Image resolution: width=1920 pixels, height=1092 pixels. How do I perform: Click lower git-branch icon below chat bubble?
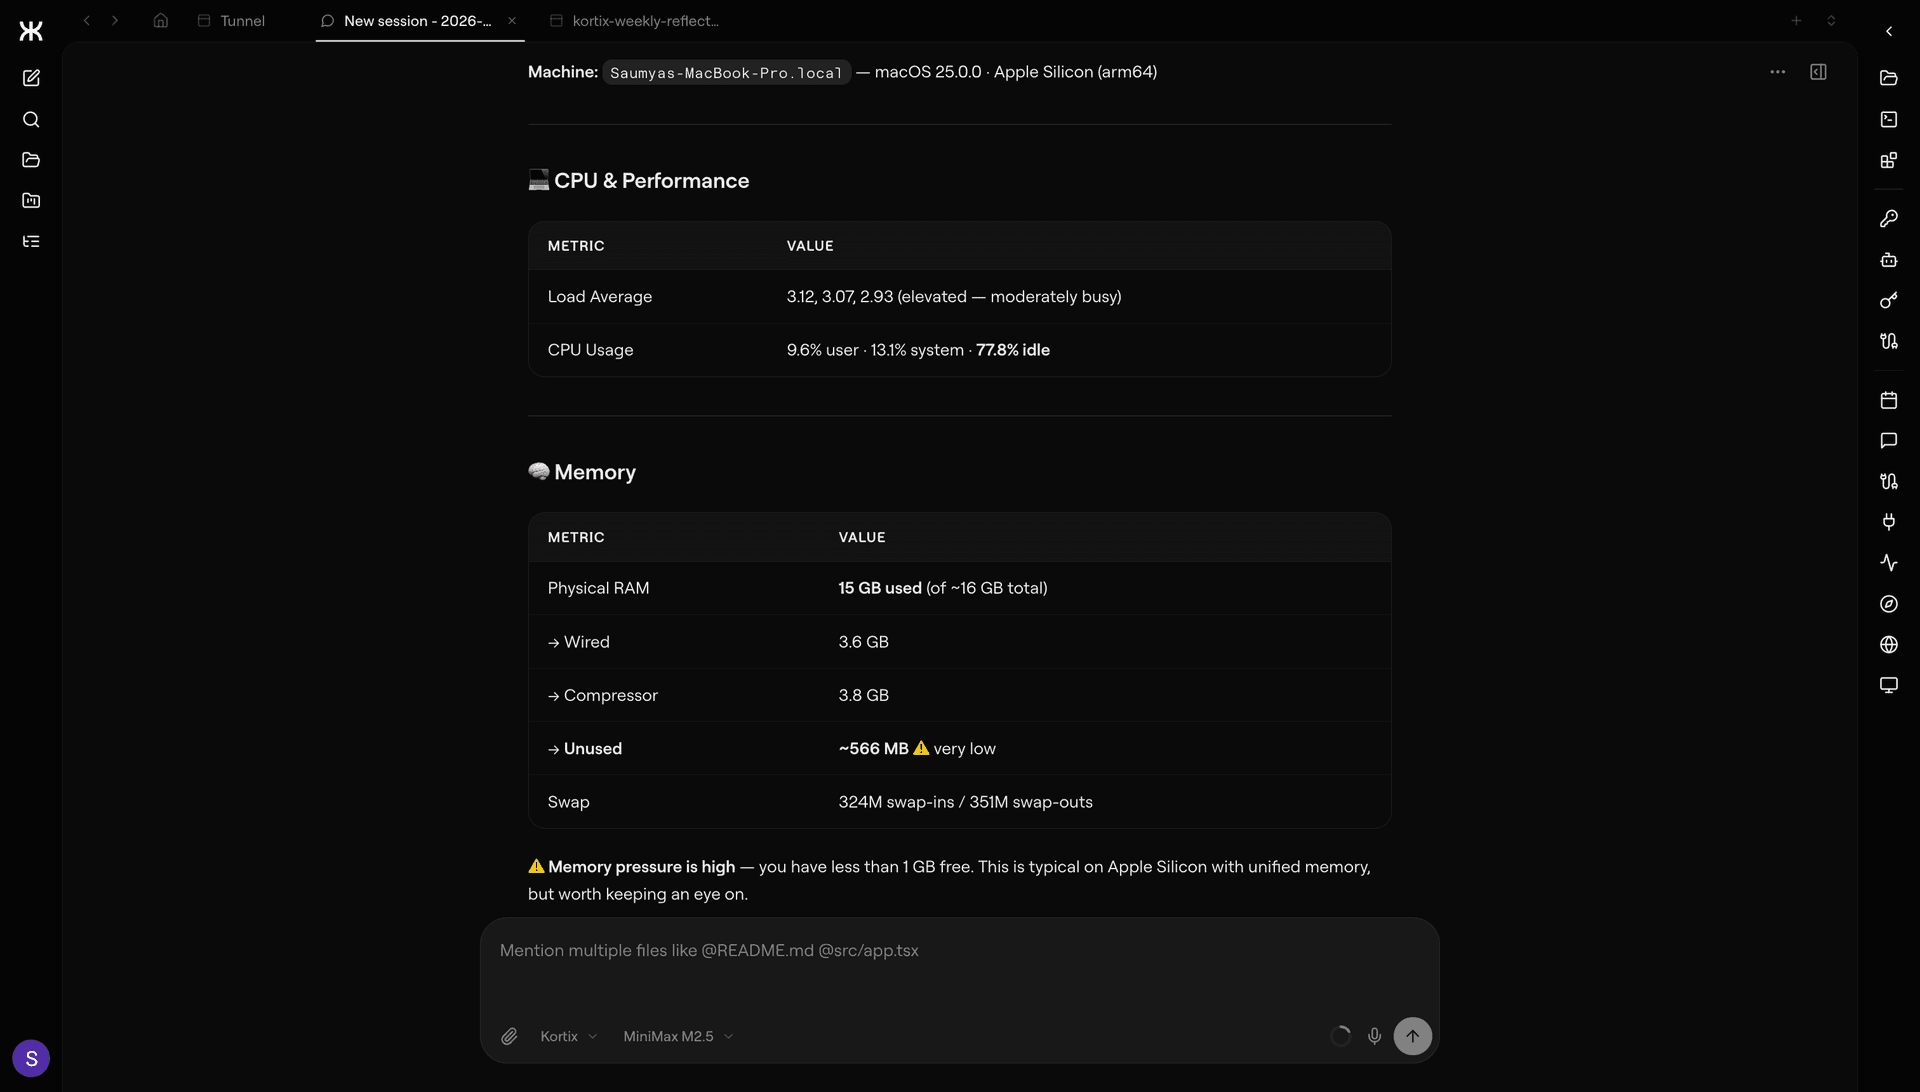pos(1889,481)
